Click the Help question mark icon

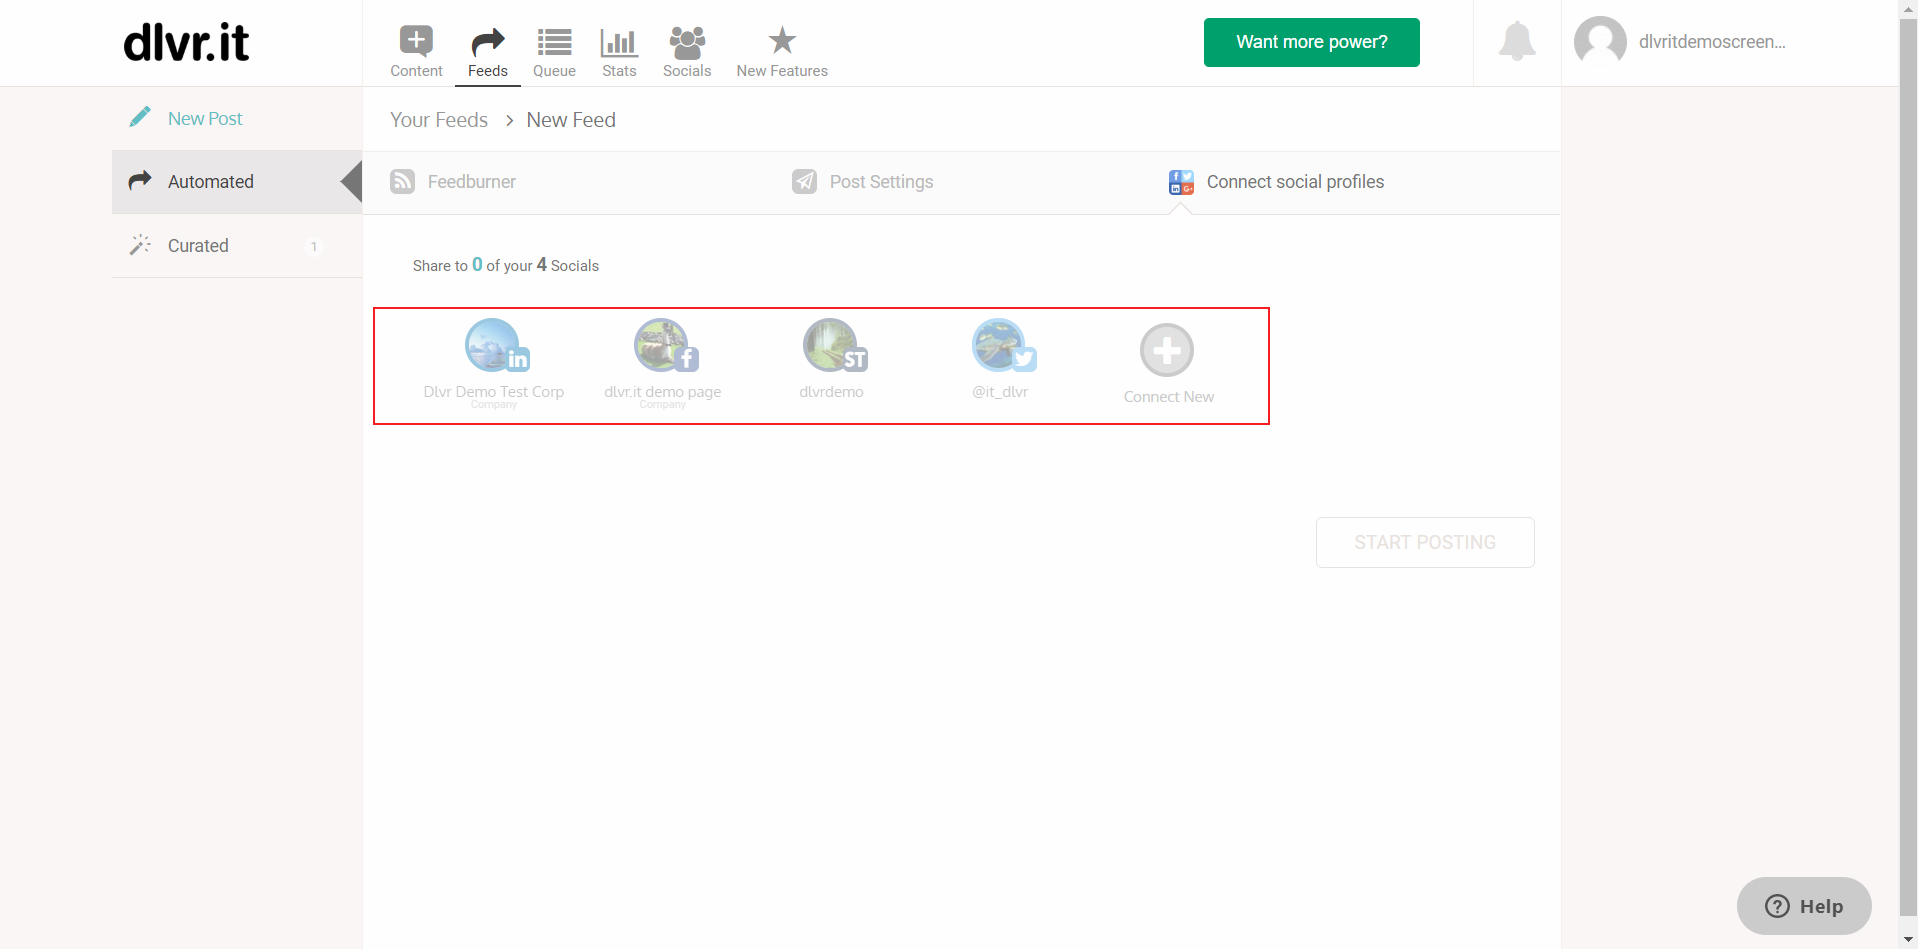click(x=1777, y=906)
